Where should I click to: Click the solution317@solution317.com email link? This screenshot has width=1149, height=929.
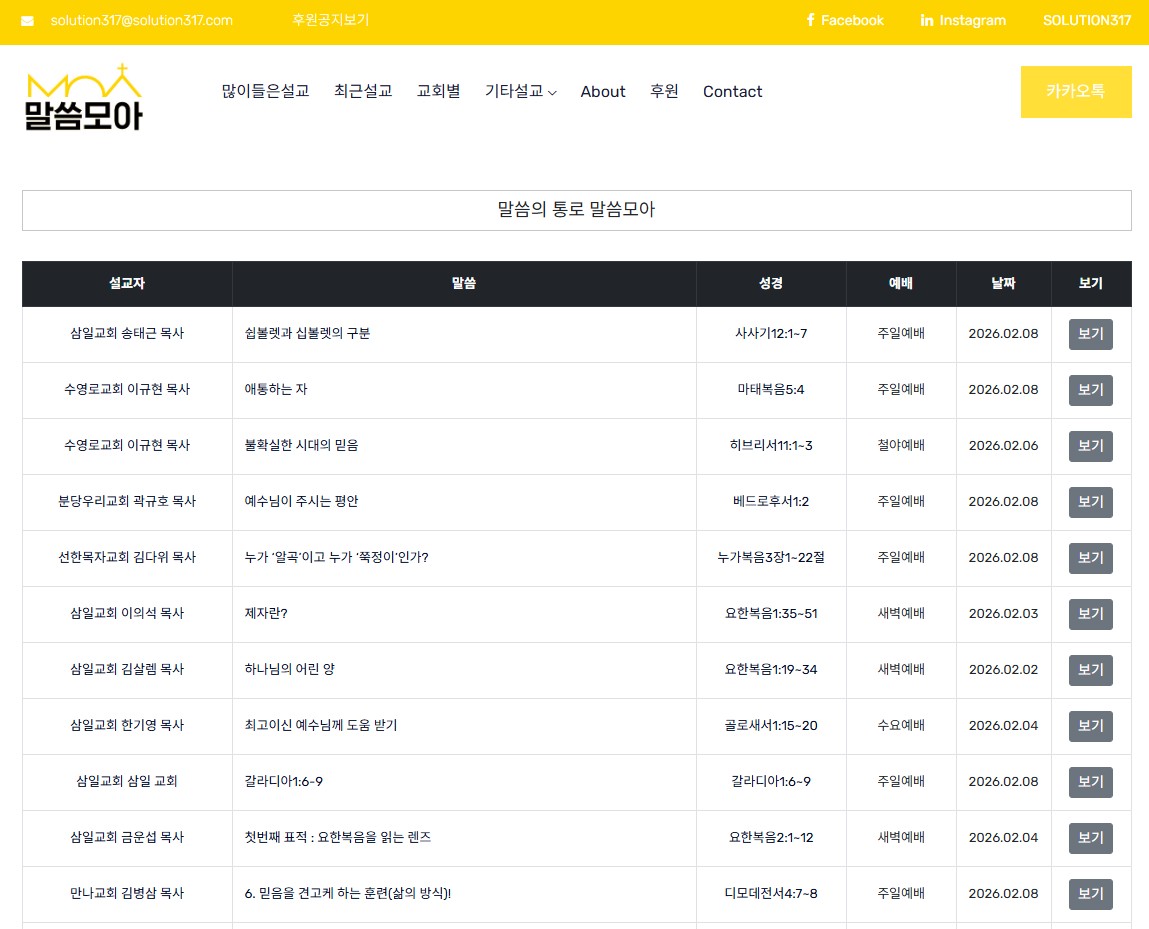pyautogui.click(x=141, y=21)
